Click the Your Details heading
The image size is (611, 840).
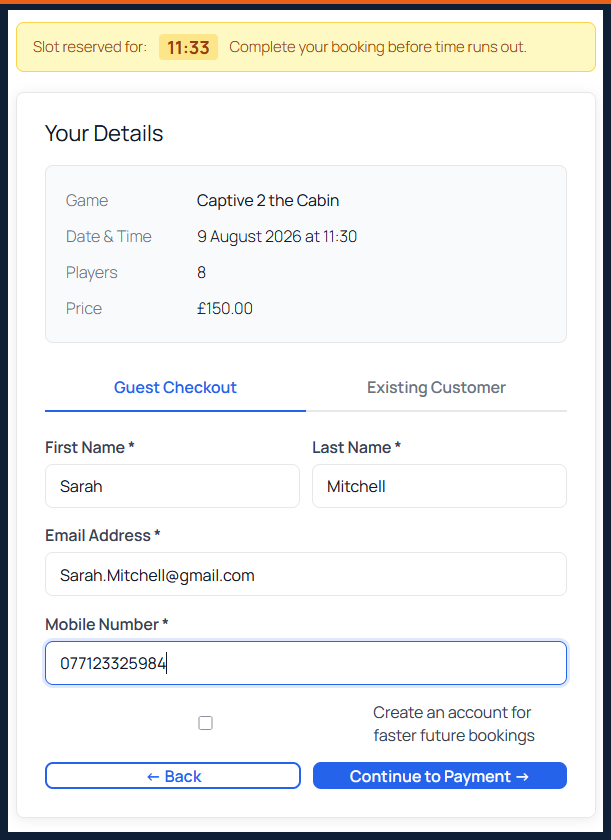104,133
